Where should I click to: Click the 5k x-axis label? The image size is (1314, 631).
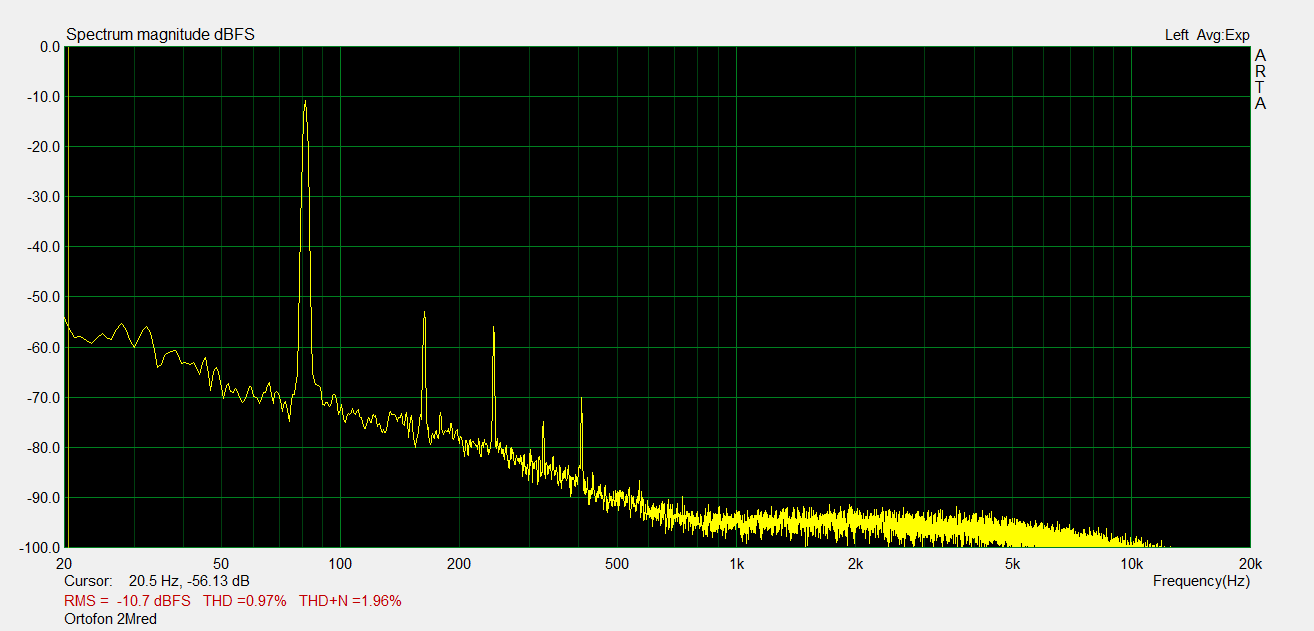click(x=1012, y=563)
